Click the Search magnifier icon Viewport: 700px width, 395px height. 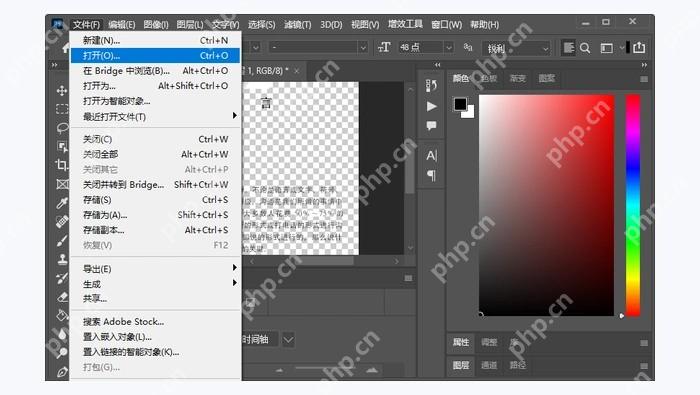tap(585, 48)
